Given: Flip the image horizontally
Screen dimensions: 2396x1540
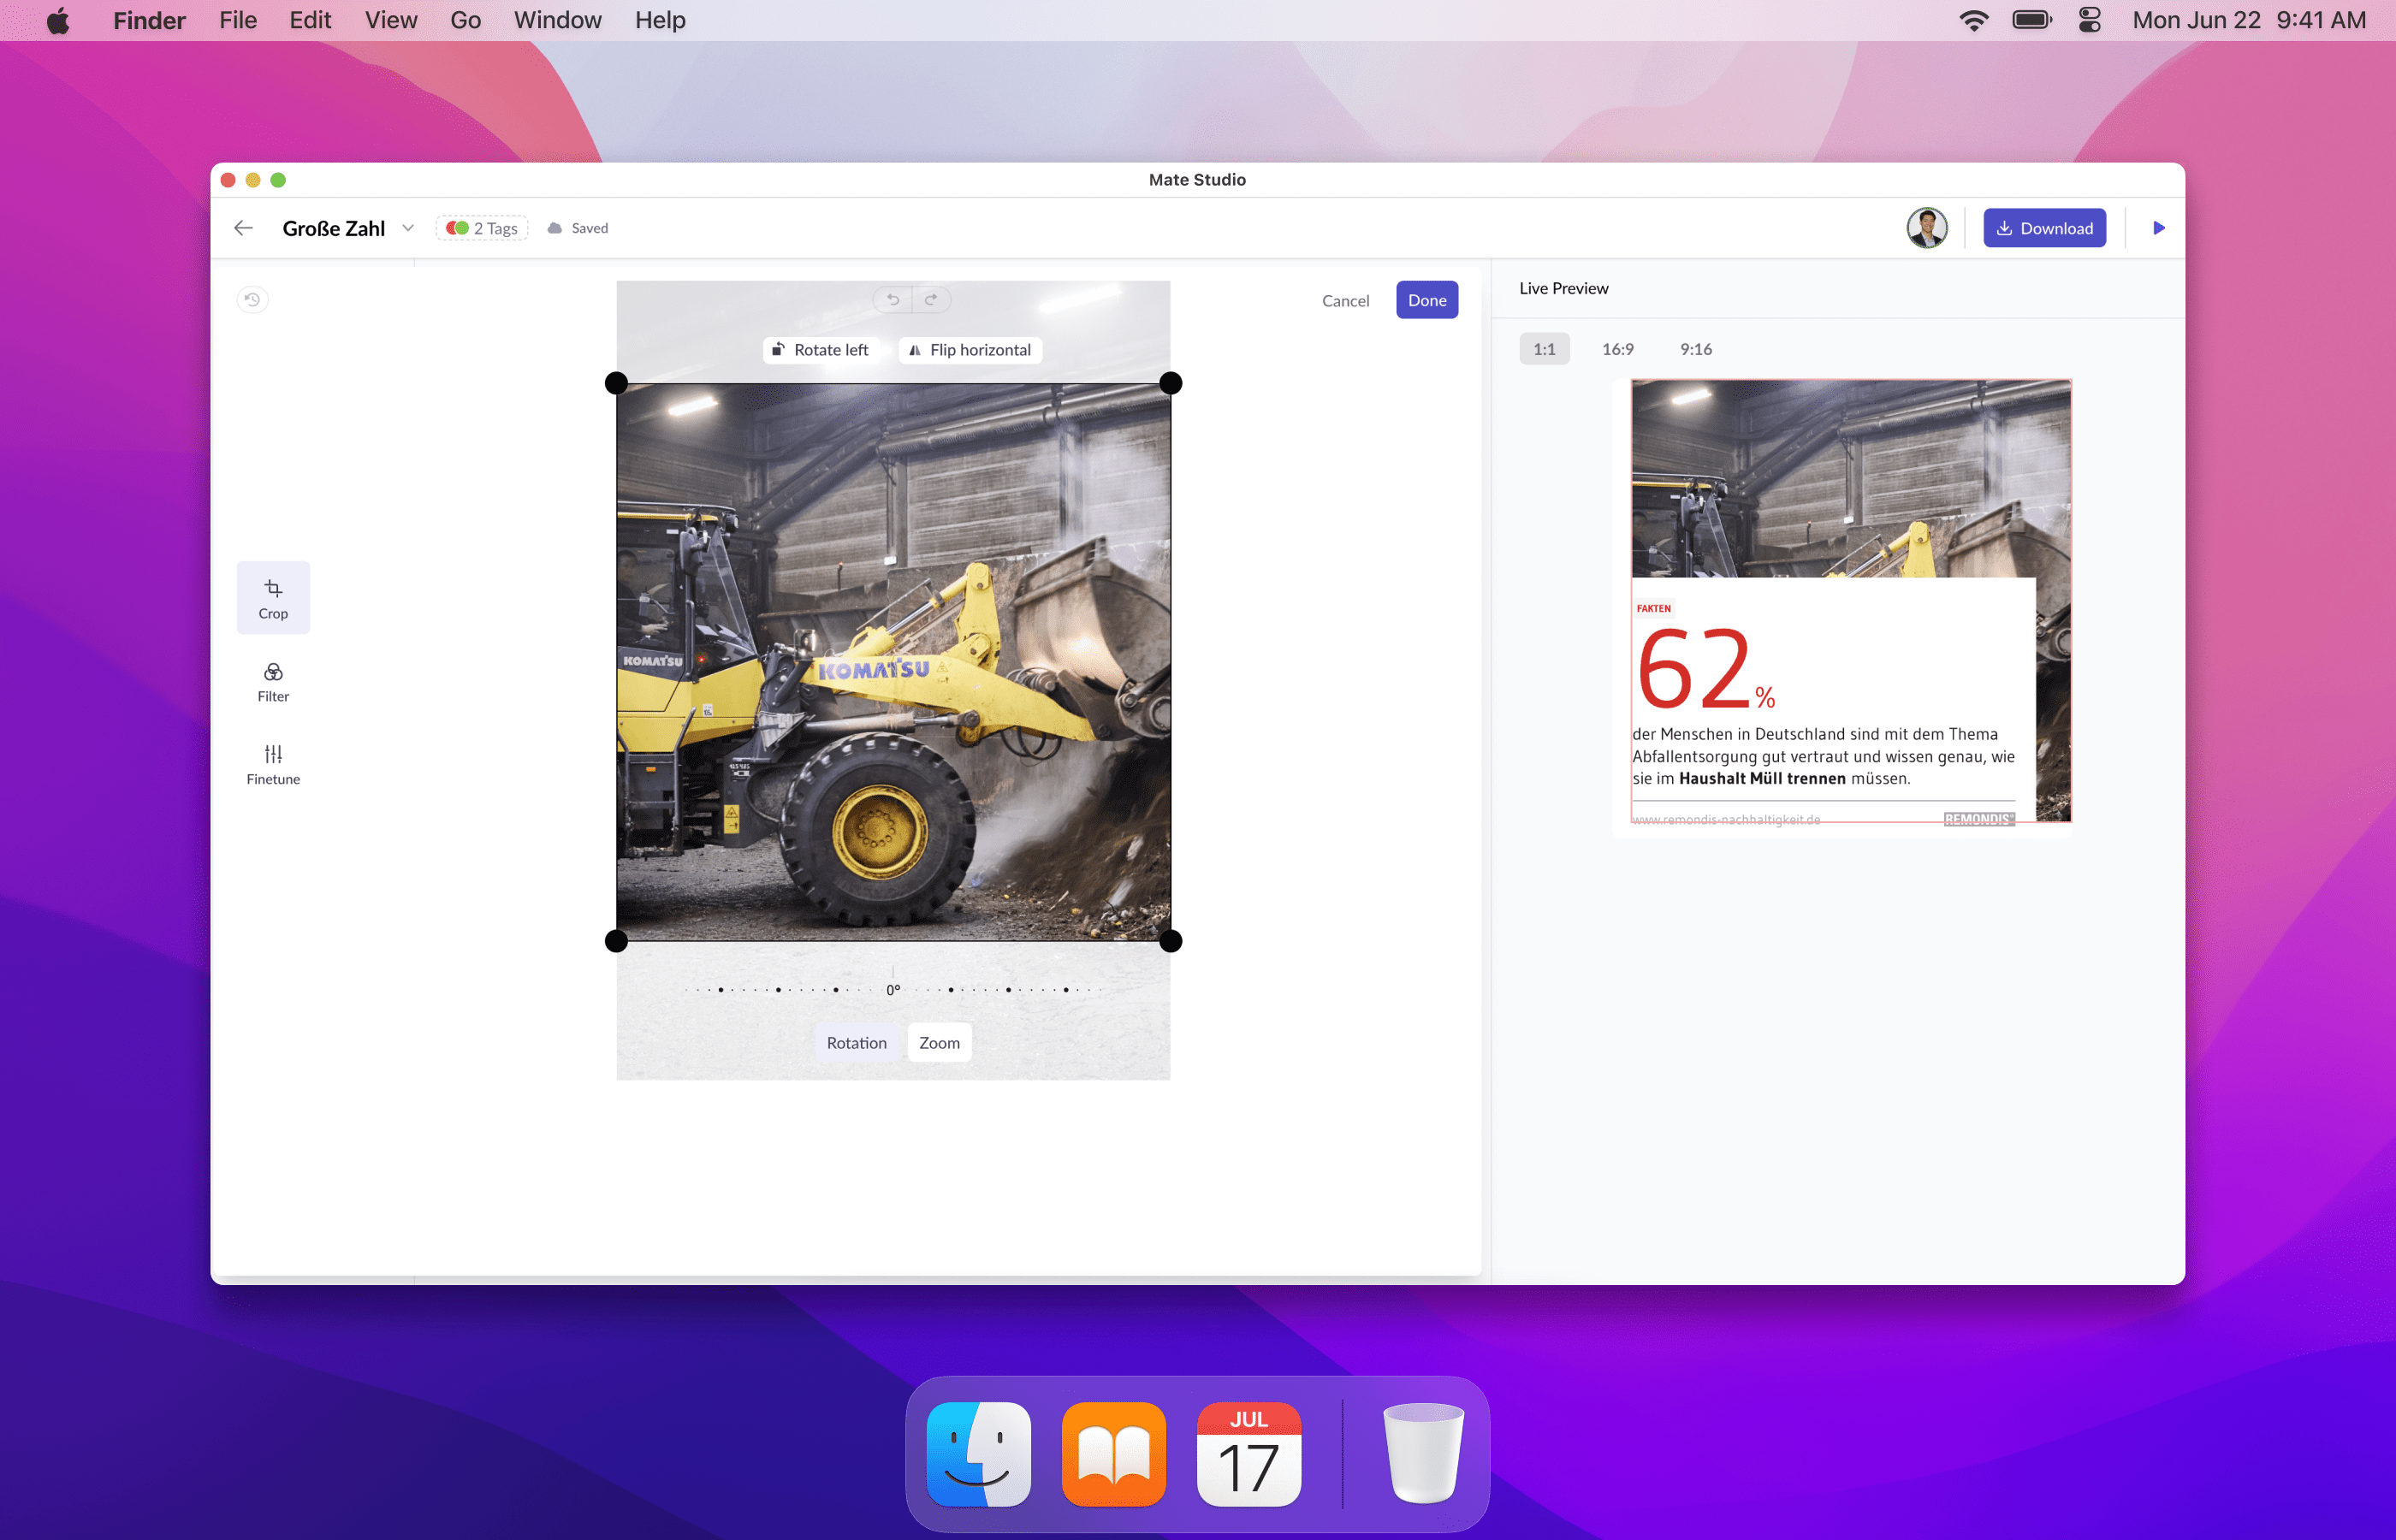Looking at the screenshot, I should [970, 350].
